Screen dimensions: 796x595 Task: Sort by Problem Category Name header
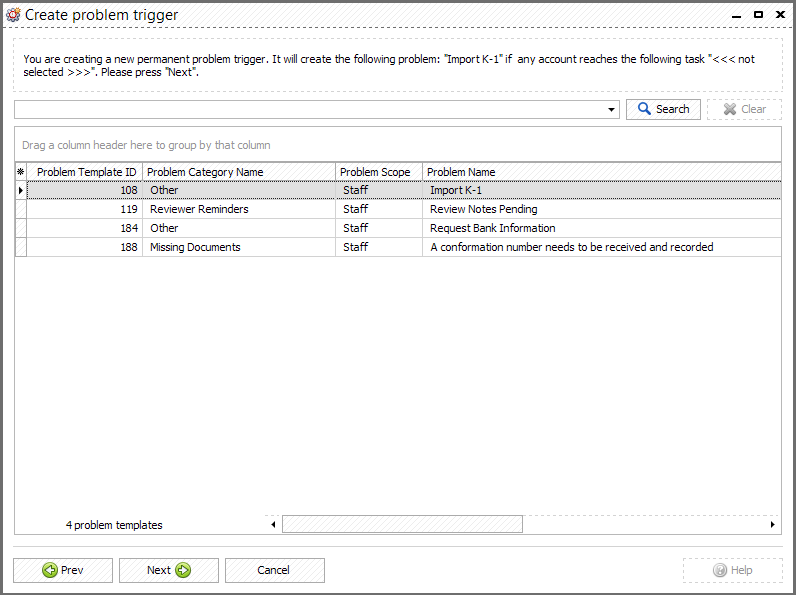coord(239,172)
